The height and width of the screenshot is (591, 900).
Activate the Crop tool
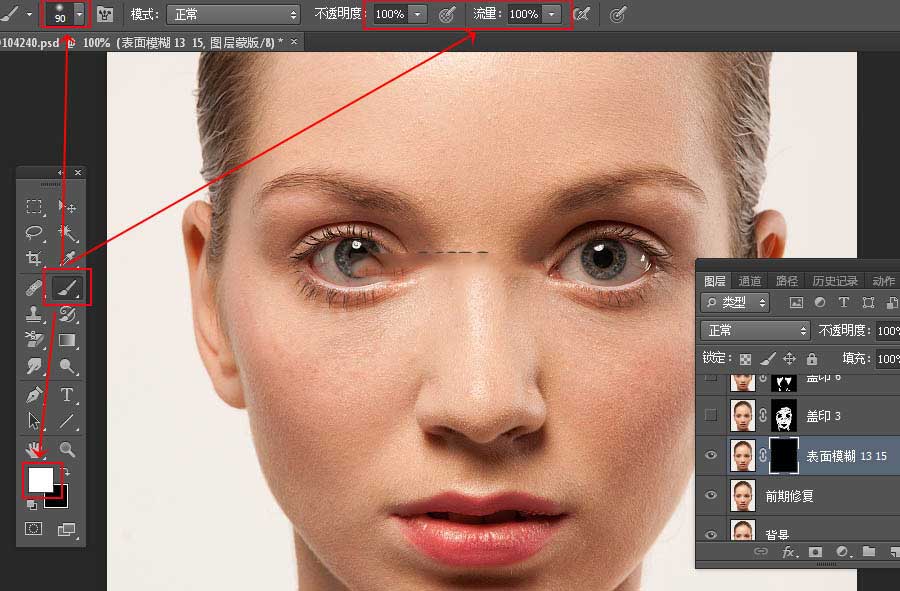pyautogui.click(x=36, y=257)
